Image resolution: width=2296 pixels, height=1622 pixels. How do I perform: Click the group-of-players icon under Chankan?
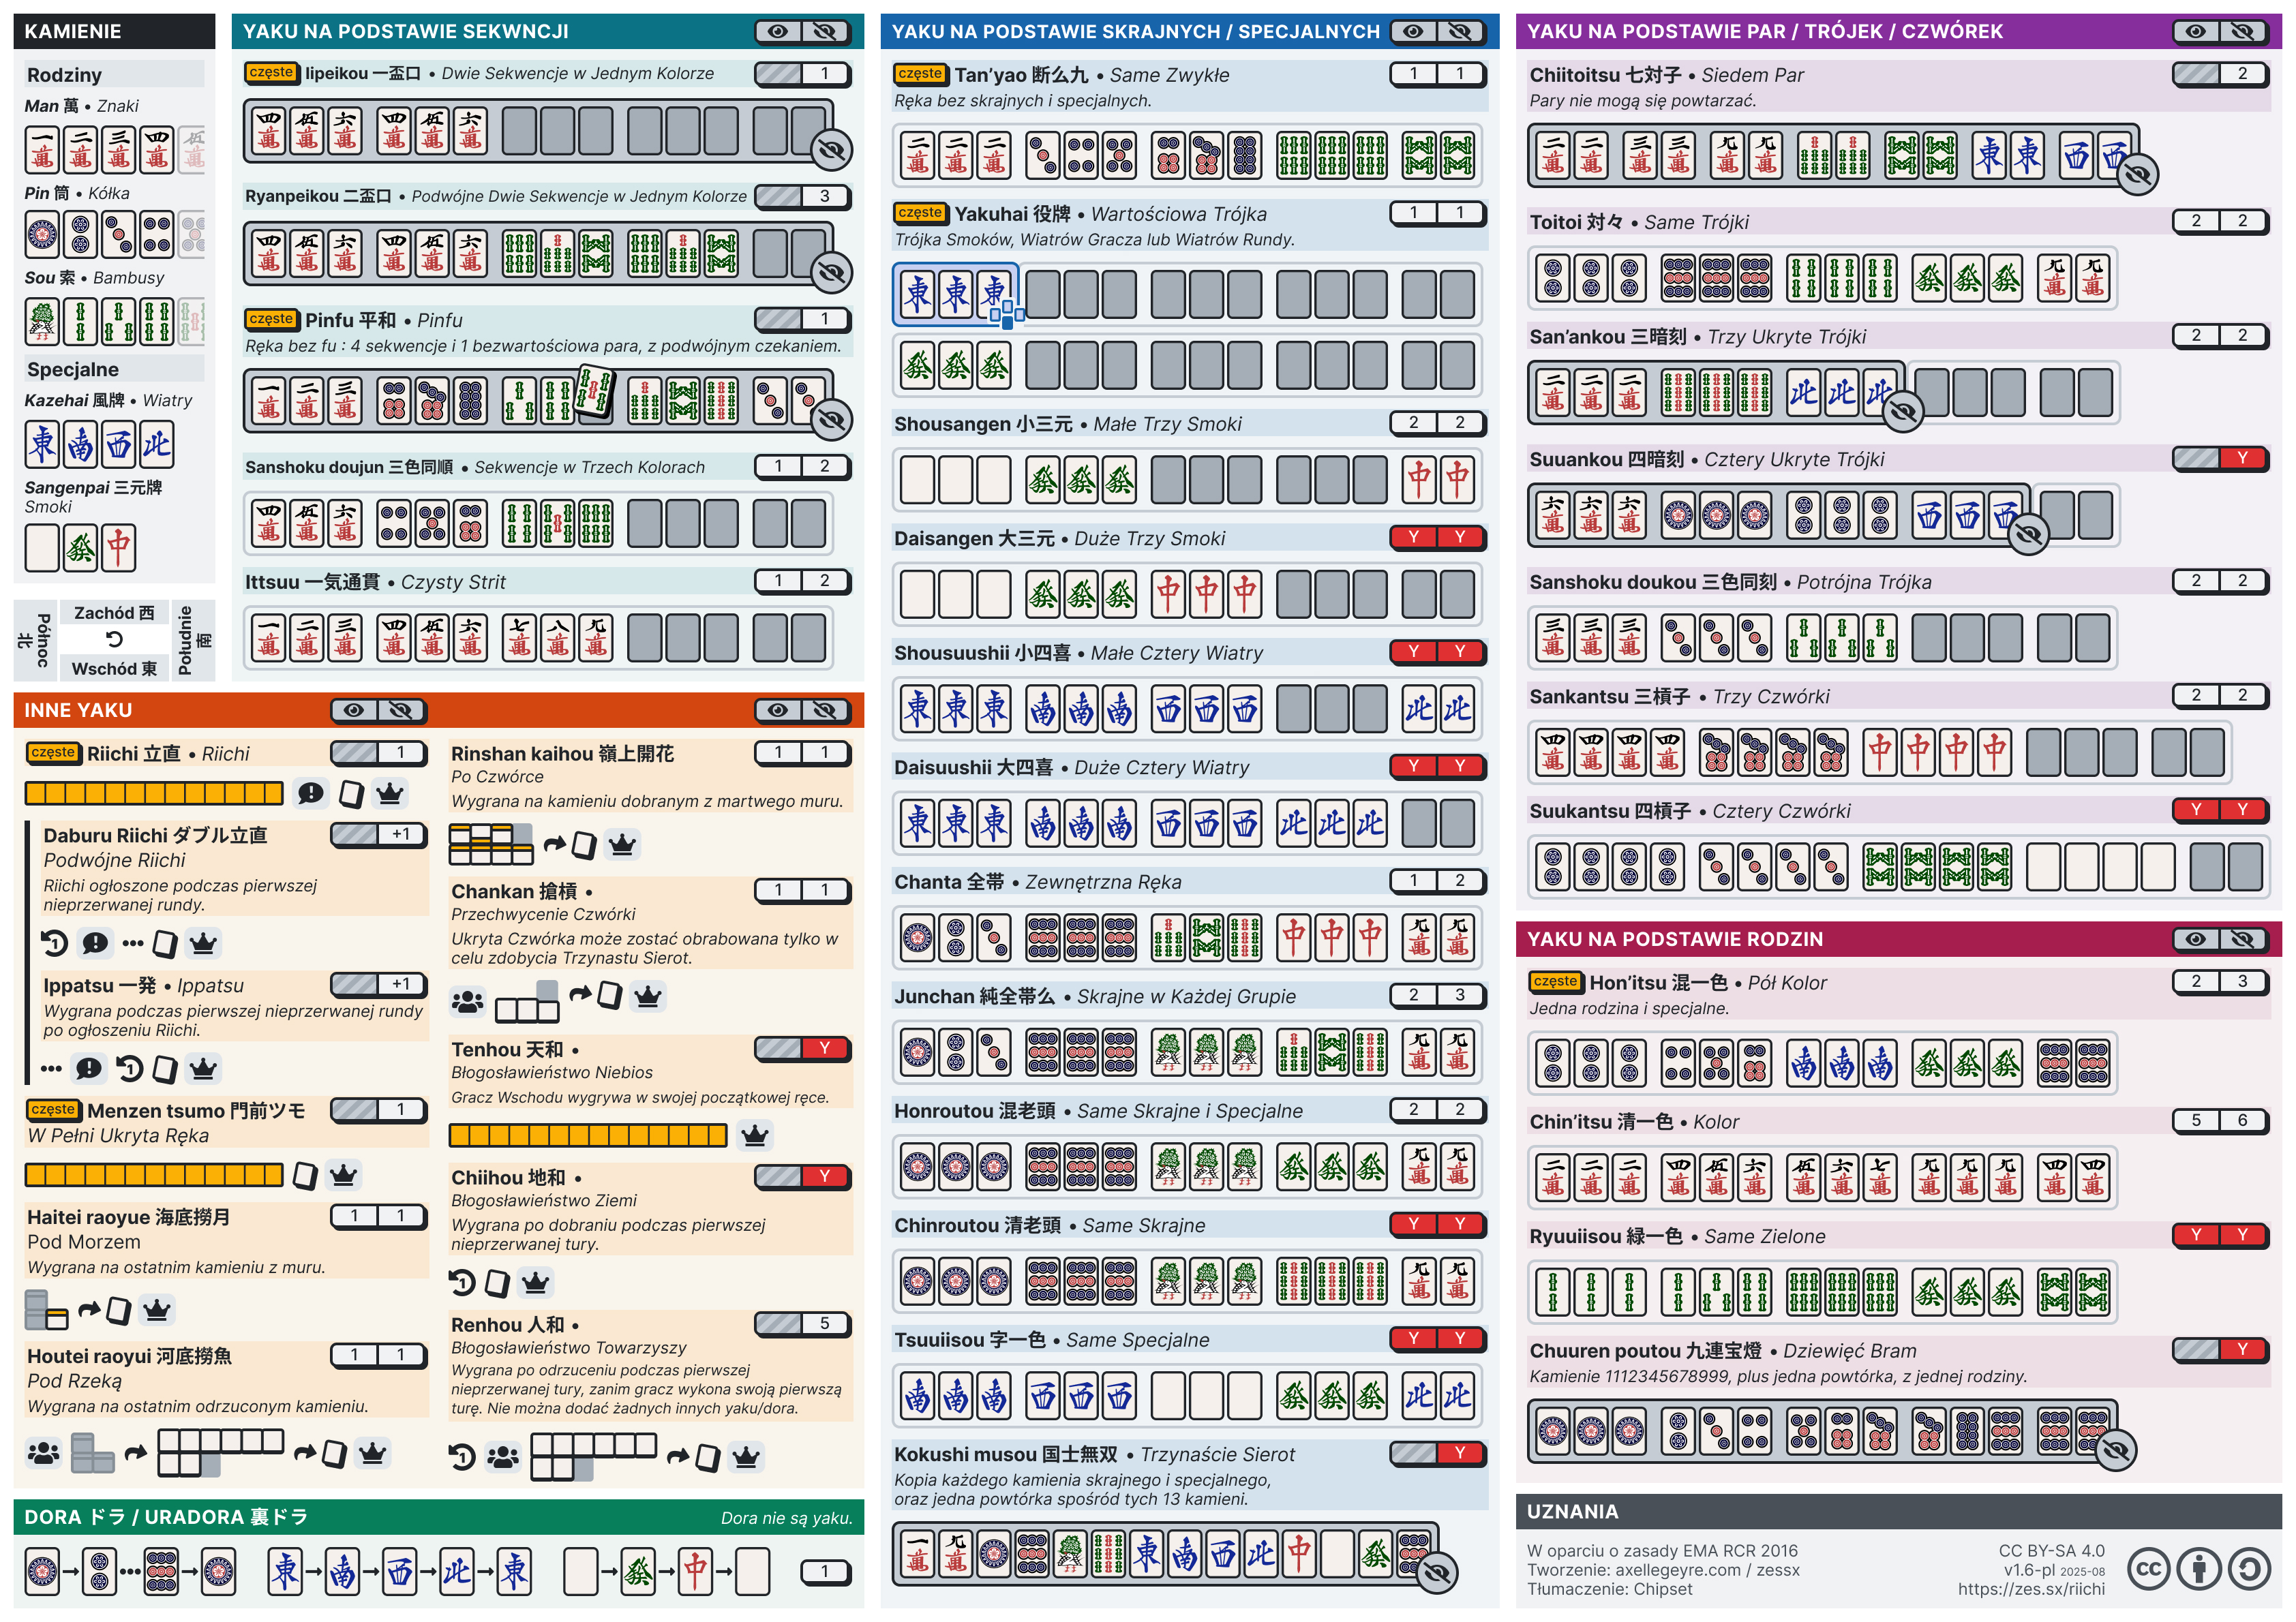coord(467,1001)
